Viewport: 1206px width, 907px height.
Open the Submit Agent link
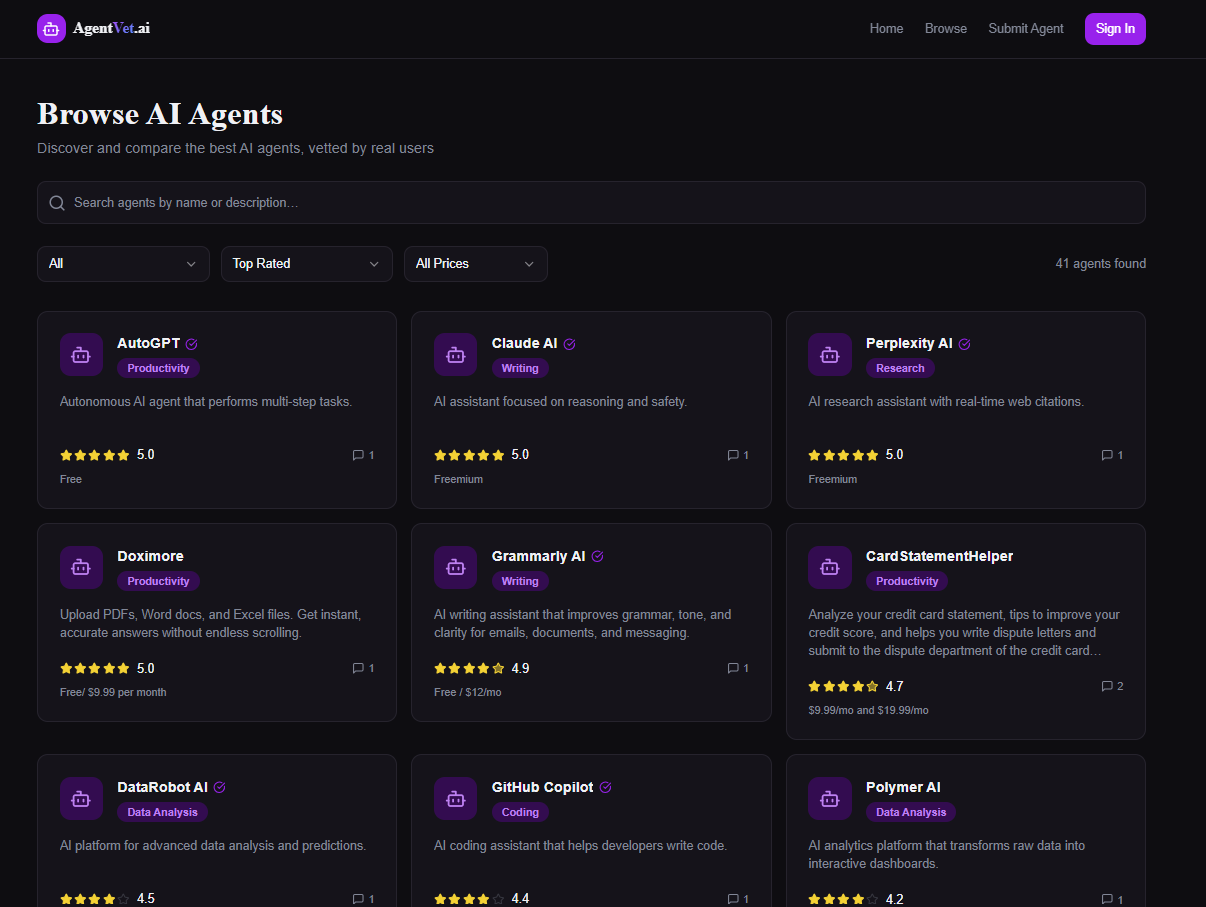[1025, 28]
